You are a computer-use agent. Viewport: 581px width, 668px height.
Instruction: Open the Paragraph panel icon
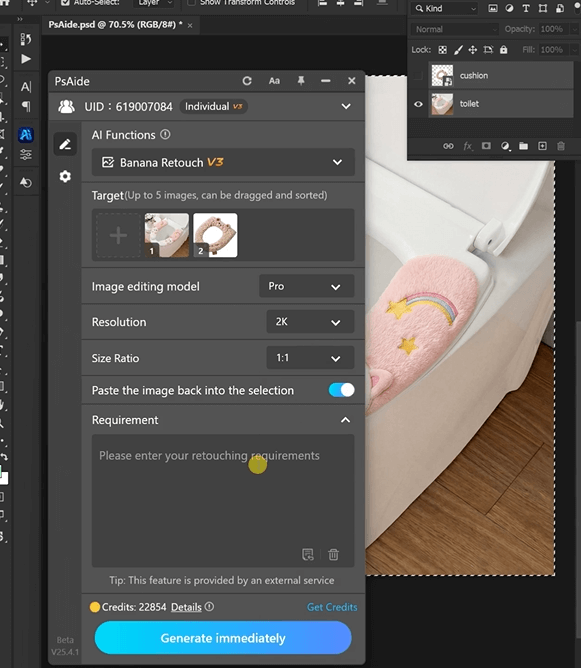click(x=26, y=105)
